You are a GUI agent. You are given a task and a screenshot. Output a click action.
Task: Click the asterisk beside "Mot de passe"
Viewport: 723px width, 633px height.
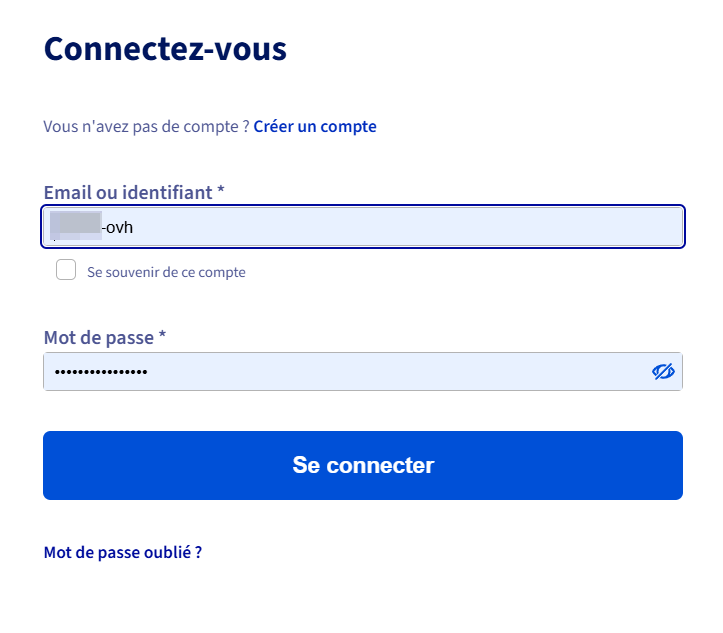click(x=162, y=338)
